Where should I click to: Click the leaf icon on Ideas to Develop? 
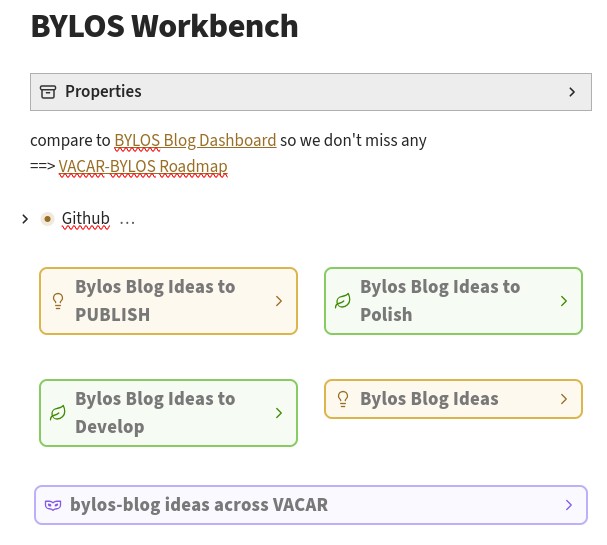pos(58,412)
